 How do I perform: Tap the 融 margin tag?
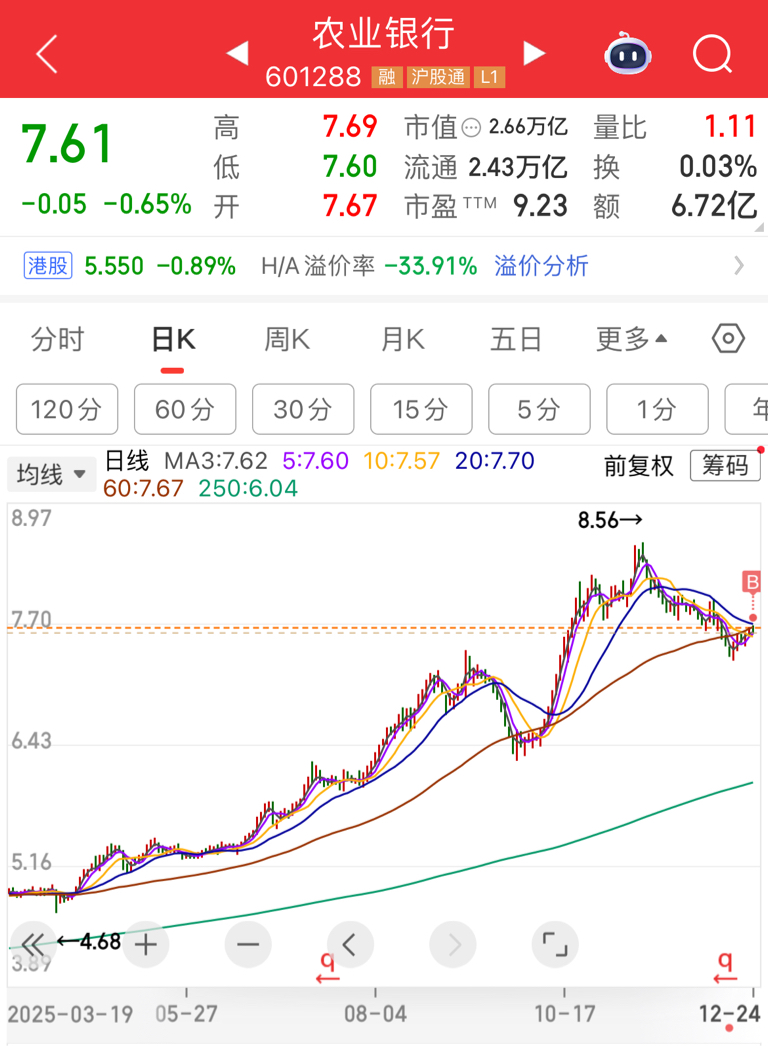(x=387, y=77)
